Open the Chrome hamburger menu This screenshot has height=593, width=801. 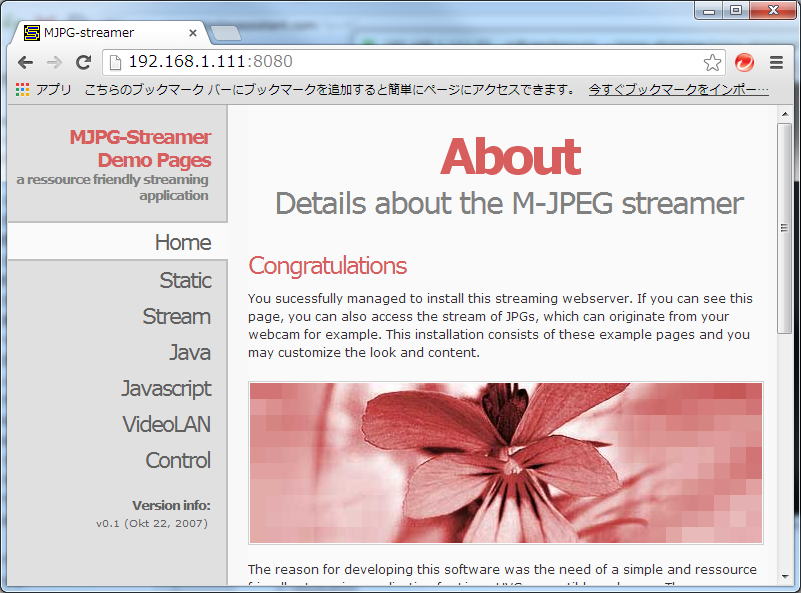776,62
